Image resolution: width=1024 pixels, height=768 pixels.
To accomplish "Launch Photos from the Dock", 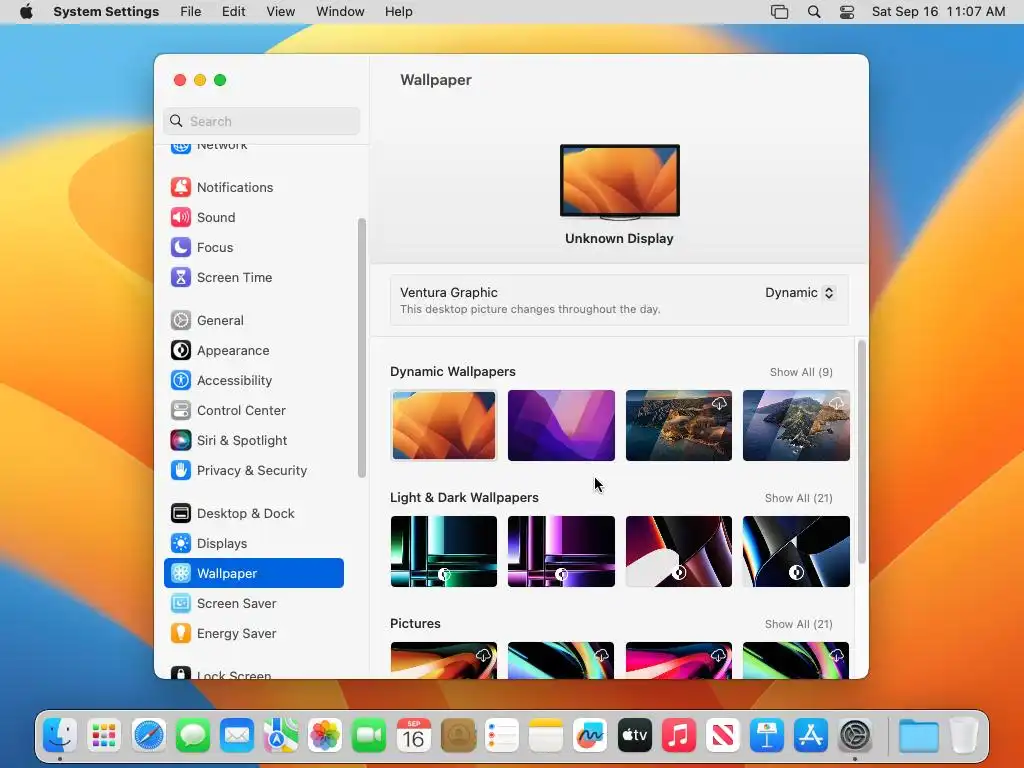I will click(325, 735).
